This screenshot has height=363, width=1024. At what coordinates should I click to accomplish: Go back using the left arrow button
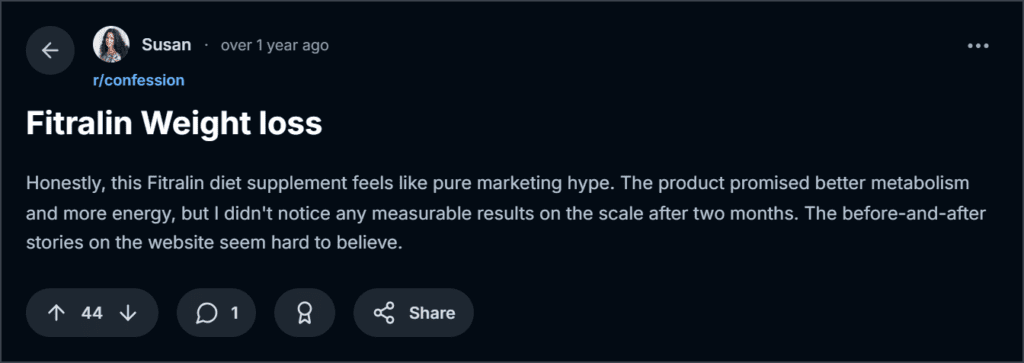50,50
